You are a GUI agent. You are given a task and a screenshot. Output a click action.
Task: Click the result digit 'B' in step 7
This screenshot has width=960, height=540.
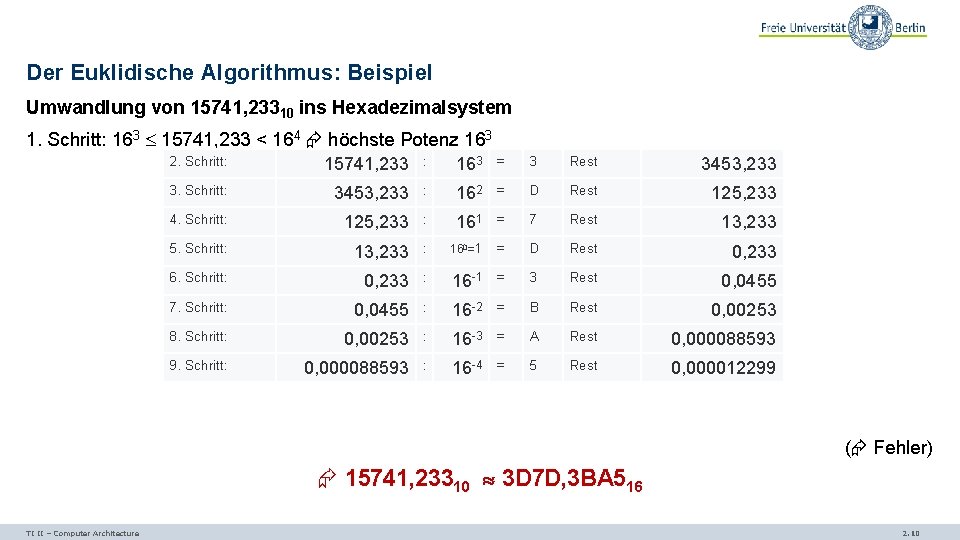[x=534, y=307]
